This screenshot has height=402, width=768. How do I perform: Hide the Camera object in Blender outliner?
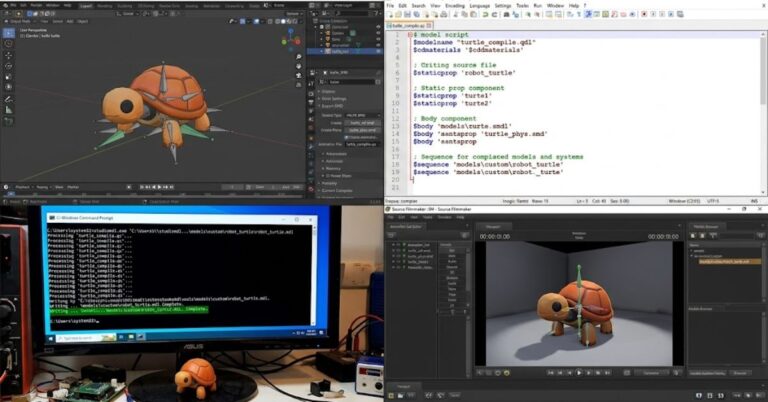[378, 33]
